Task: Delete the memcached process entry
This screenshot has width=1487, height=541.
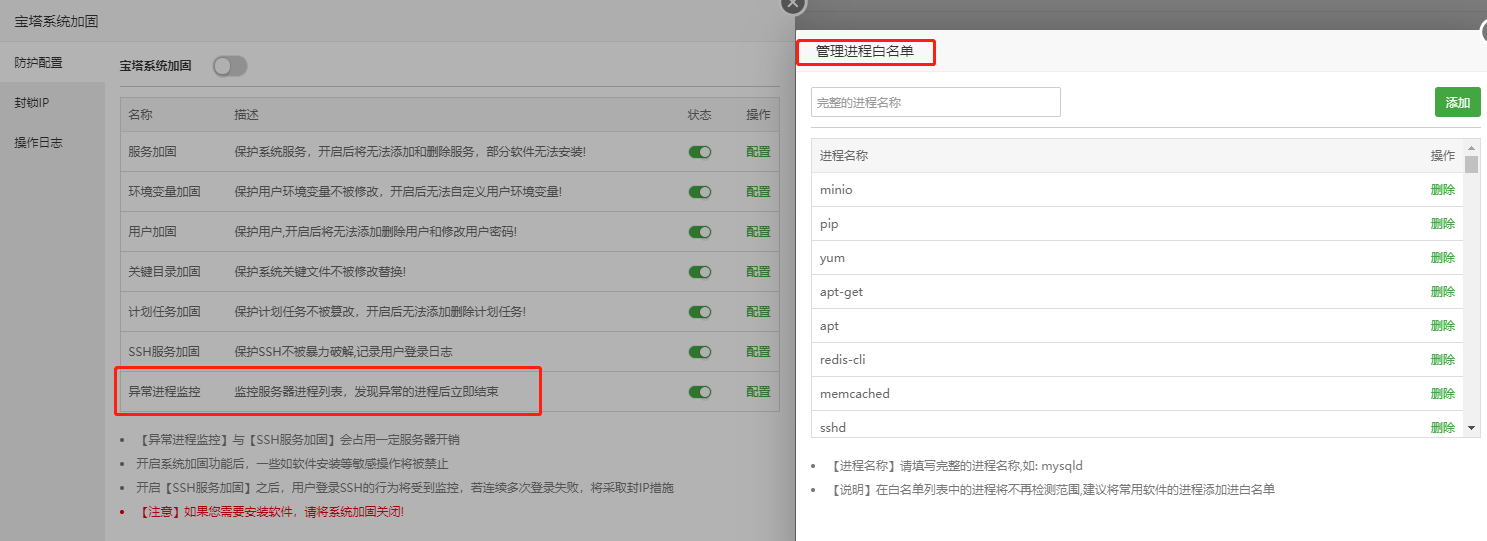Action: click(x=1442, y=394)
